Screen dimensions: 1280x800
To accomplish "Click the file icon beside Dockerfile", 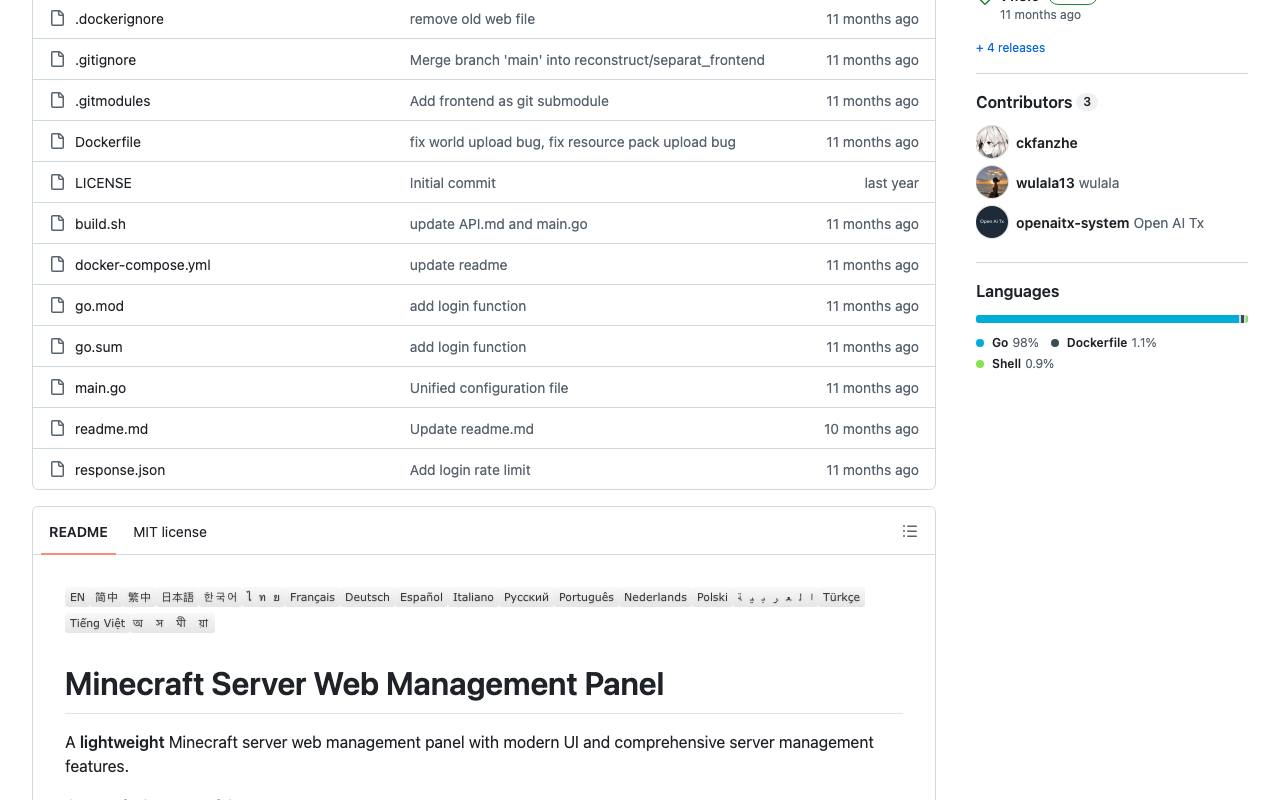I will (x=57, y=141).
